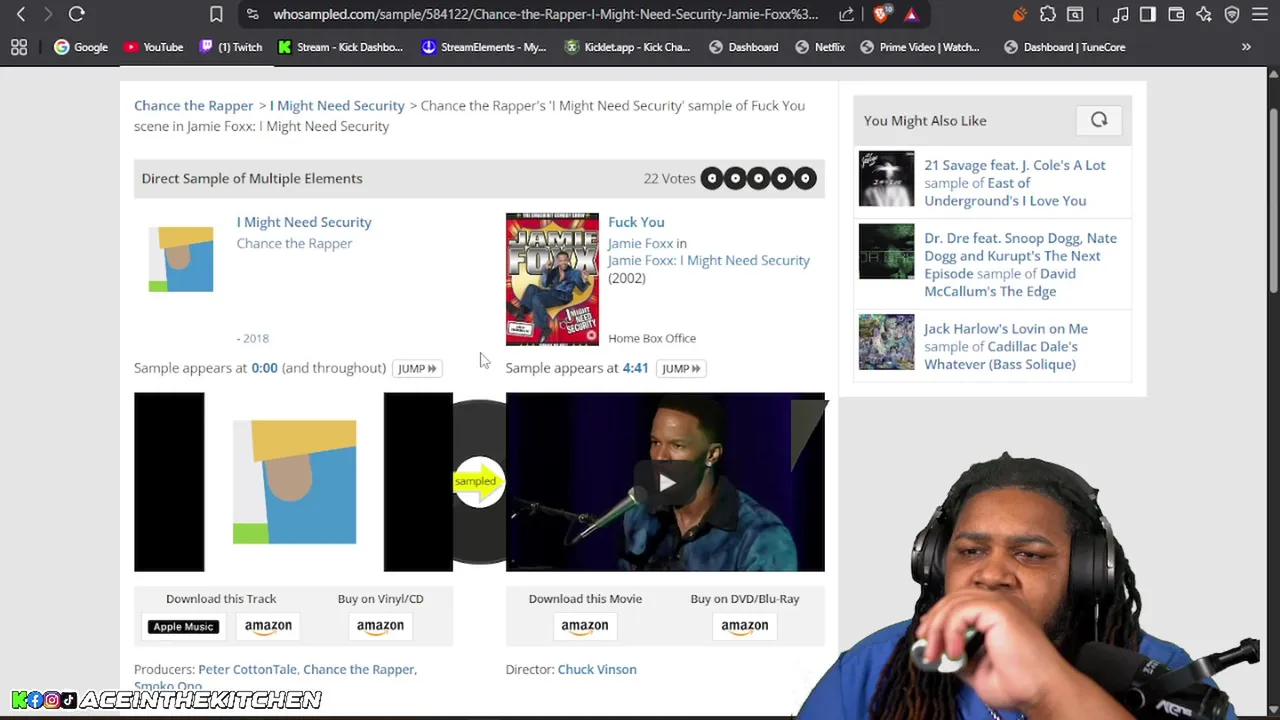Open the Dashboard | TuneCore bookmark
Viewport: 1280px width, 720px height.
pyautogui.click(x=1065, y=47)
